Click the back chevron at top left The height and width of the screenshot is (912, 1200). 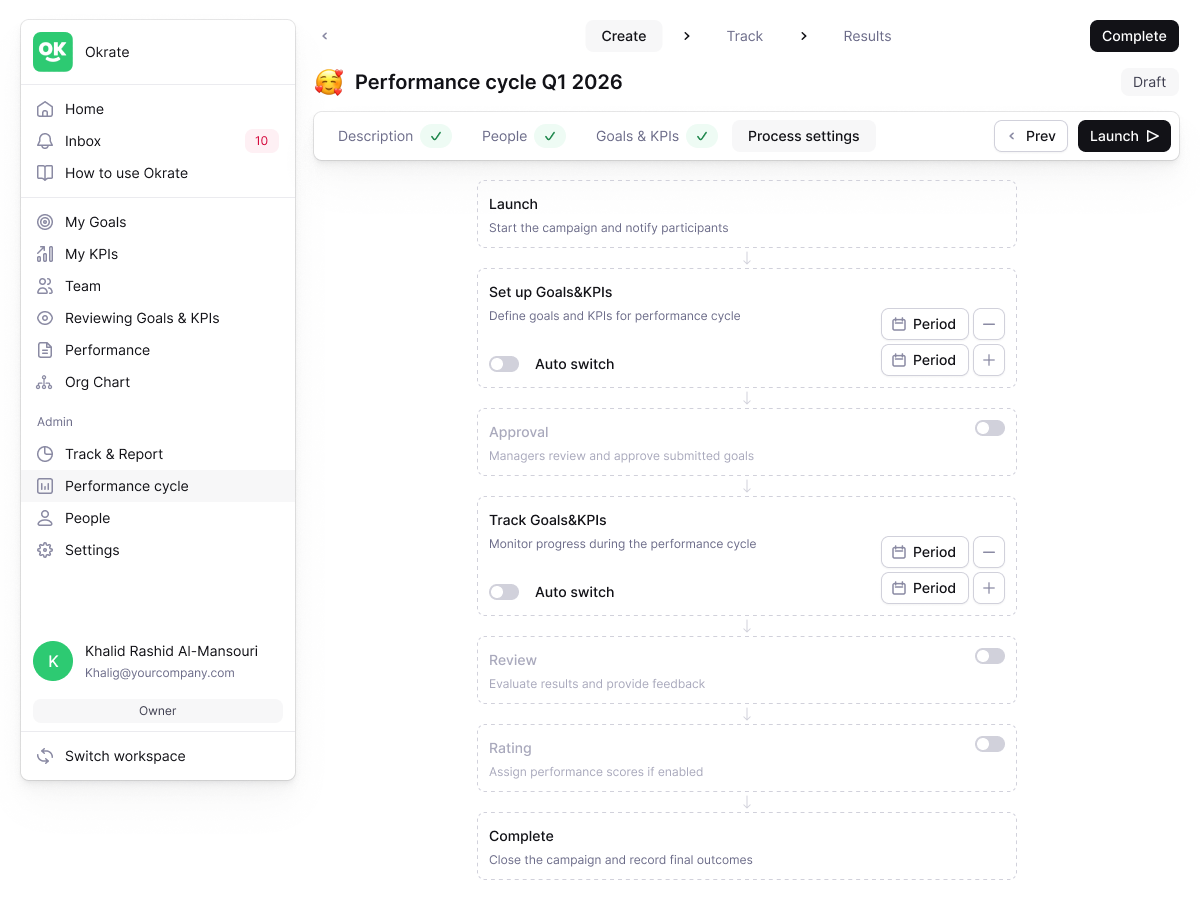tap(325, 36)
